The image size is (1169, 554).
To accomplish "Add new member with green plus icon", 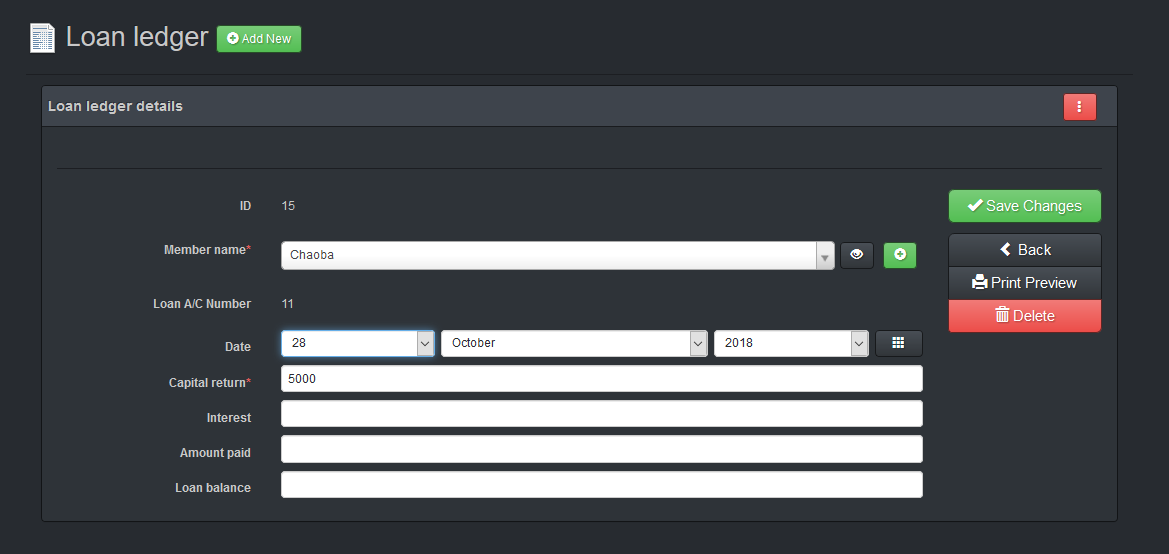I will [900, 255].
